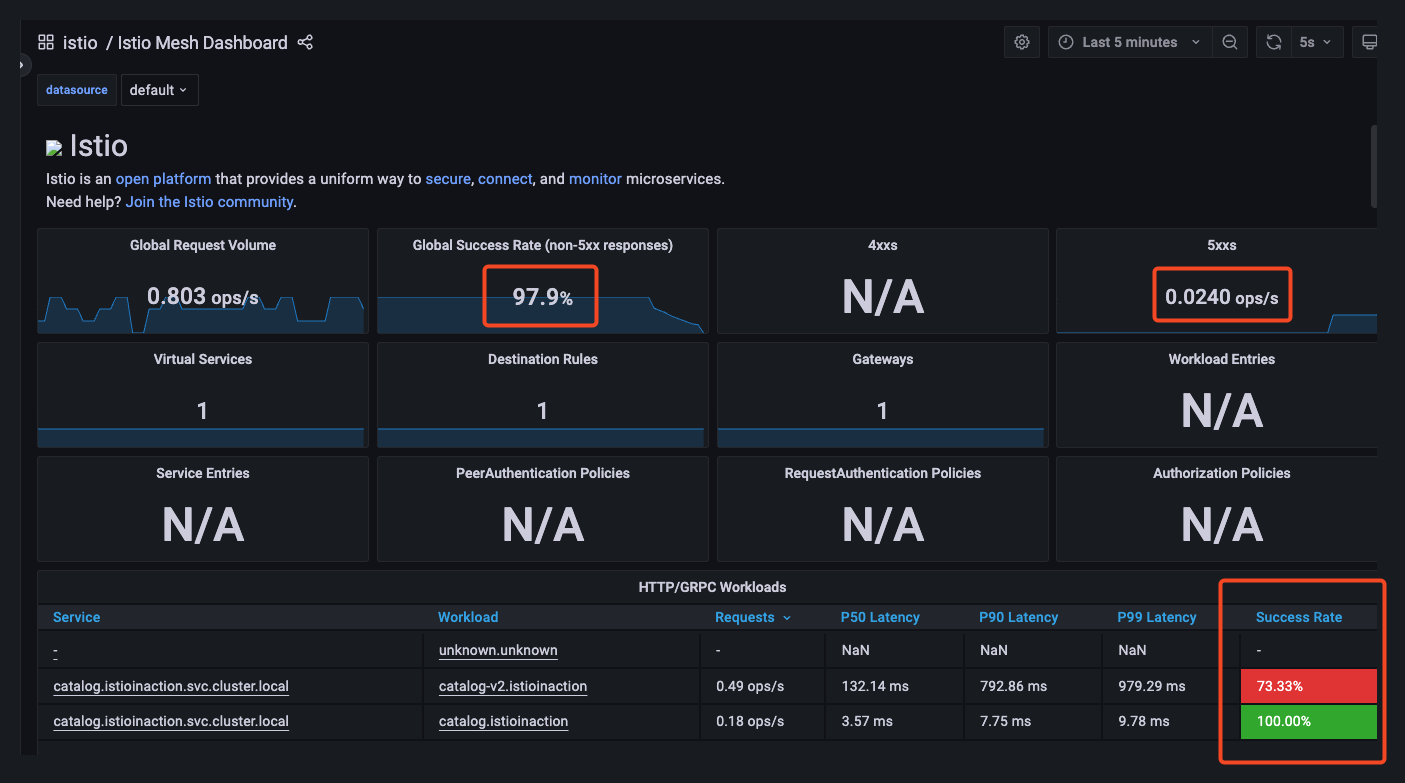Viewport: 1405px width, 783px height.
Task: Expand the collapsed side menu arrow
Action: 22,64
